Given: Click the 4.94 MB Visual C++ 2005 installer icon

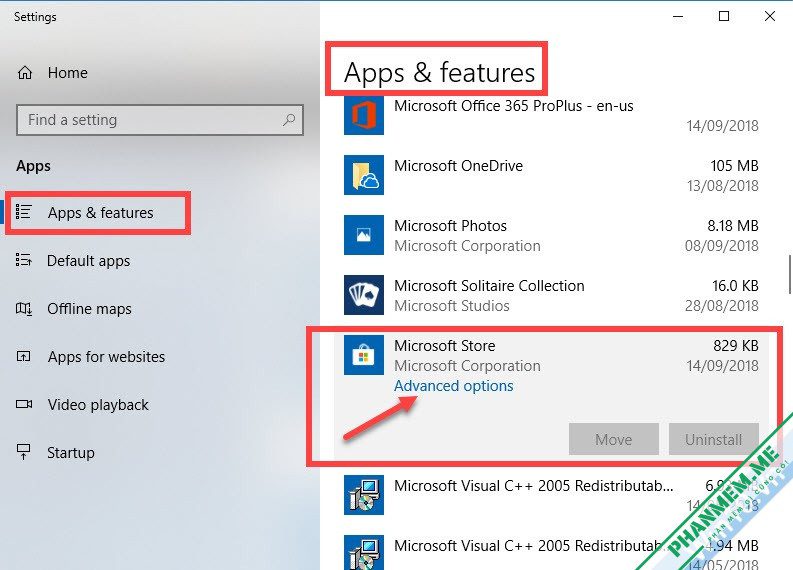Looking at the screenshot, I should (364, 553).
